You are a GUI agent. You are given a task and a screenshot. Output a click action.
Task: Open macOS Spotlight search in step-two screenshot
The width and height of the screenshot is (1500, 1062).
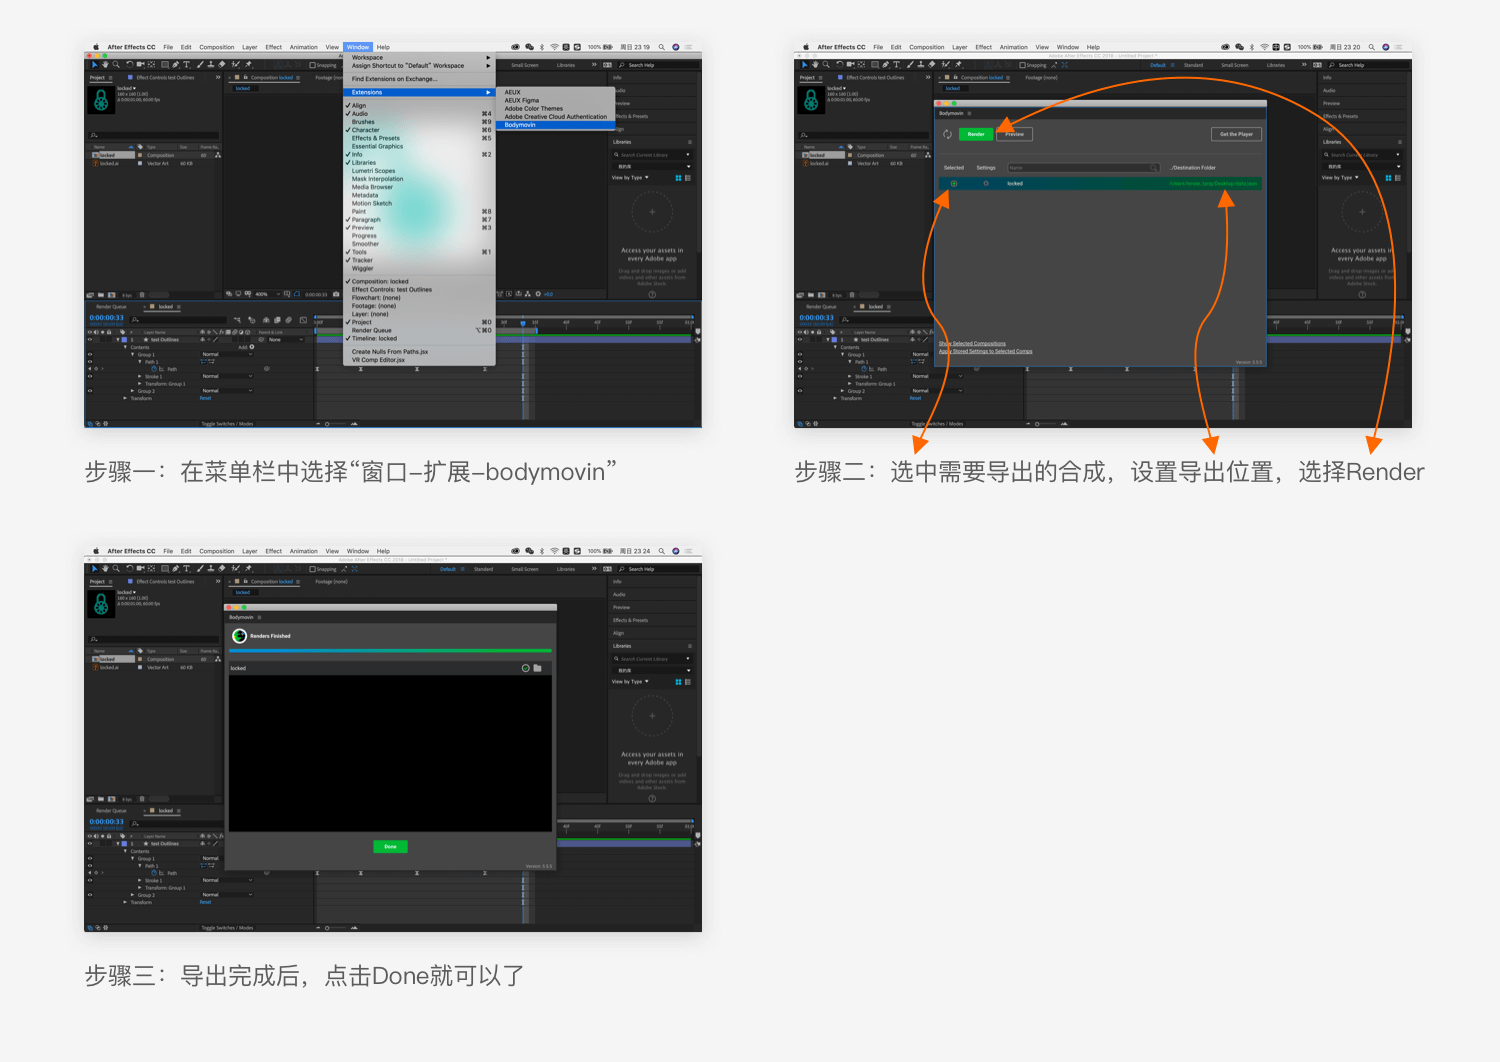coord(1371,47)
